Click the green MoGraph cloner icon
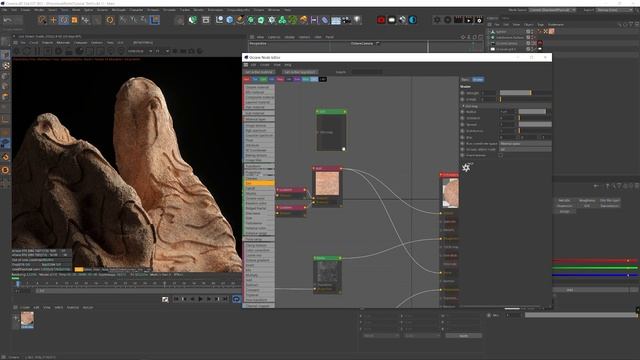Image resolution: width=640 pixels, height=360 pixels. [x=282, y=20]
